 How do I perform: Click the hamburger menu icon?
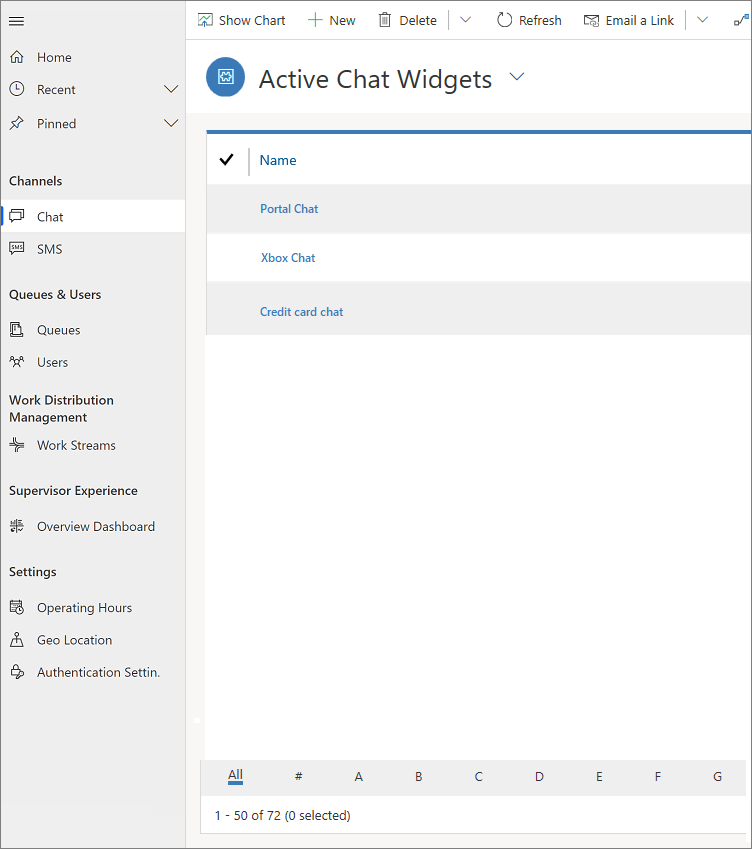coord(16,21)
